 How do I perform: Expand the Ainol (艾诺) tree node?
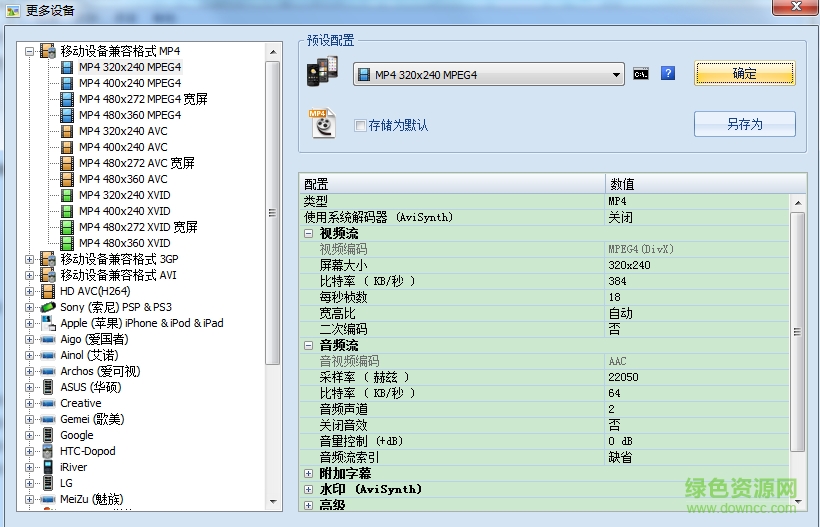(x=29, y=356)
